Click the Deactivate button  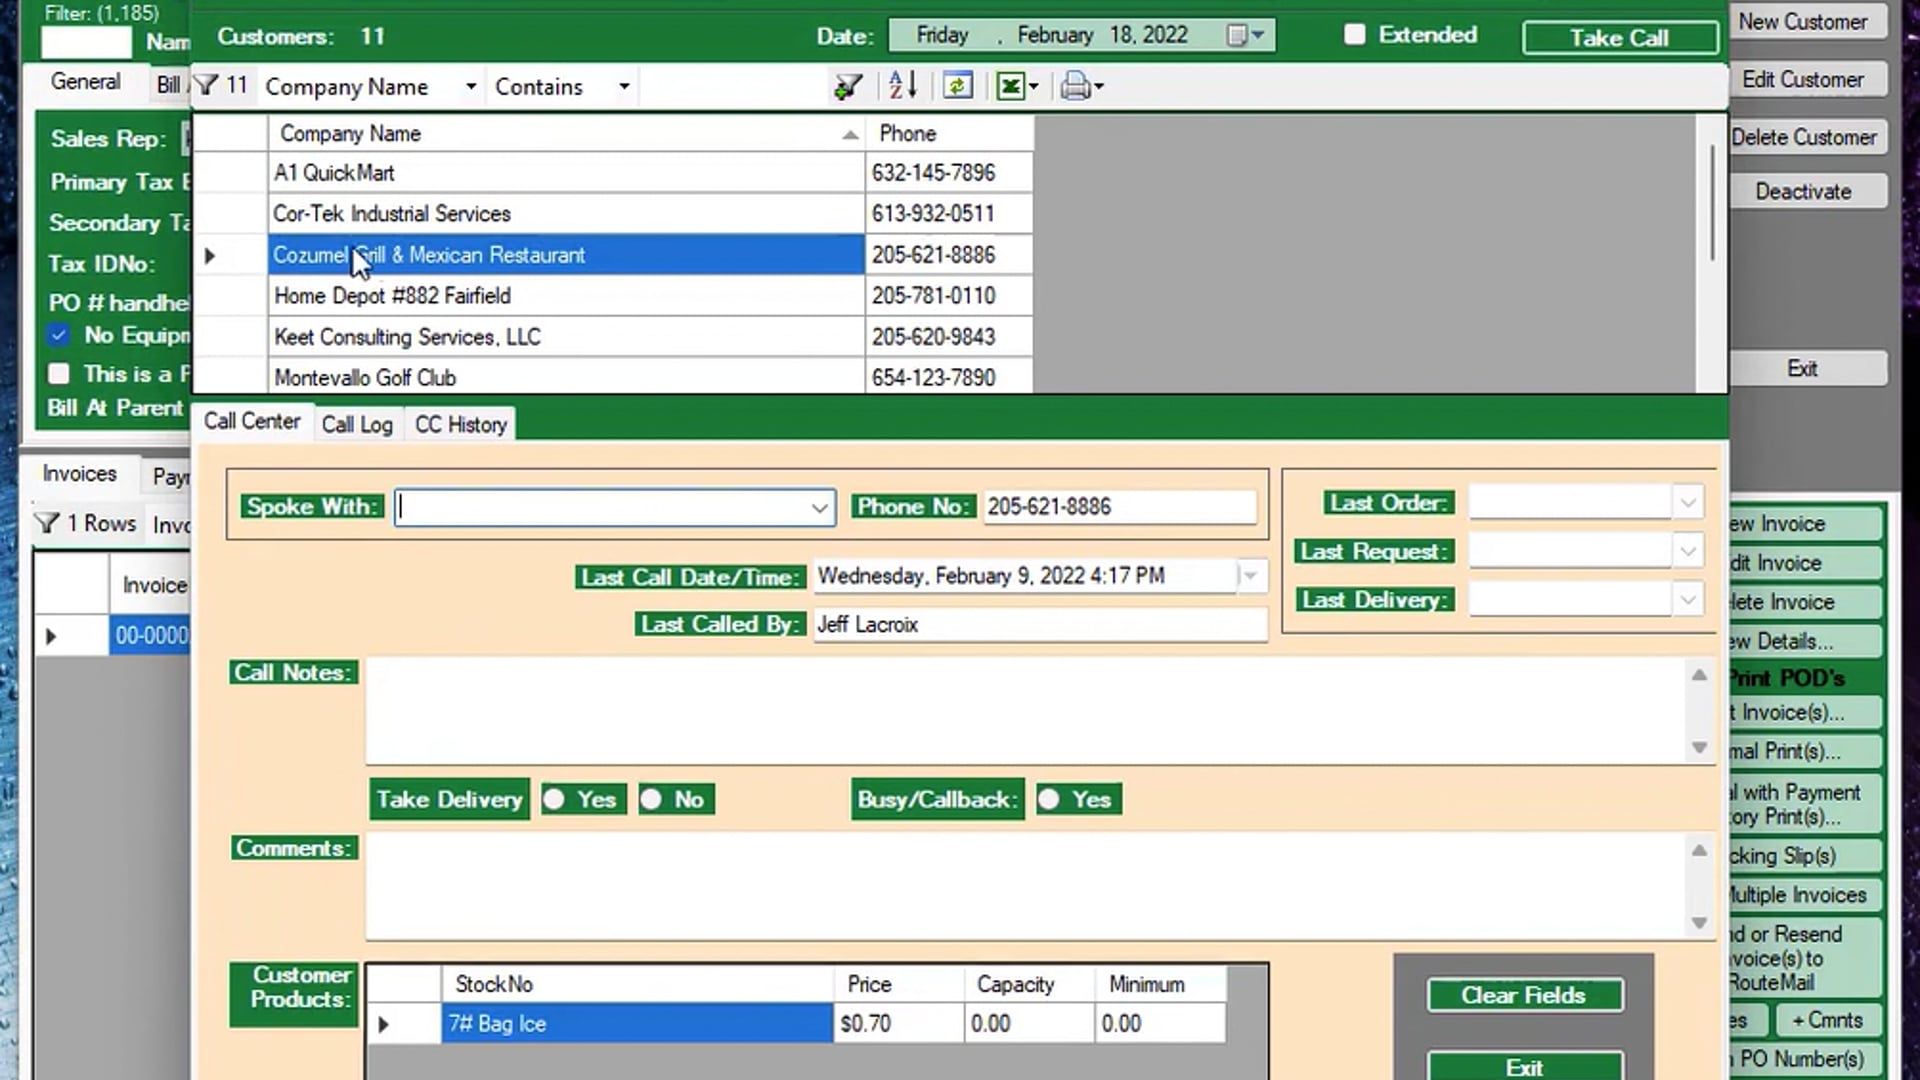[1803, 191]
